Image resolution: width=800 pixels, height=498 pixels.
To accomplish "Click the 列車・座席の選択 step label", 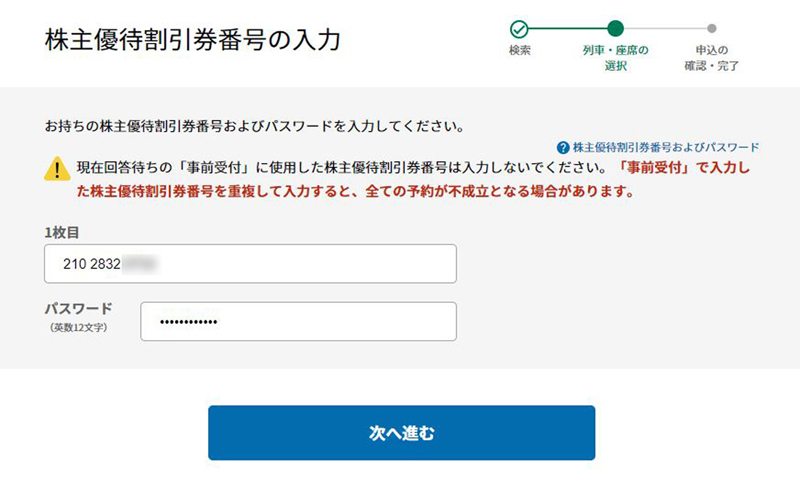I will click(x=615, y=58).
